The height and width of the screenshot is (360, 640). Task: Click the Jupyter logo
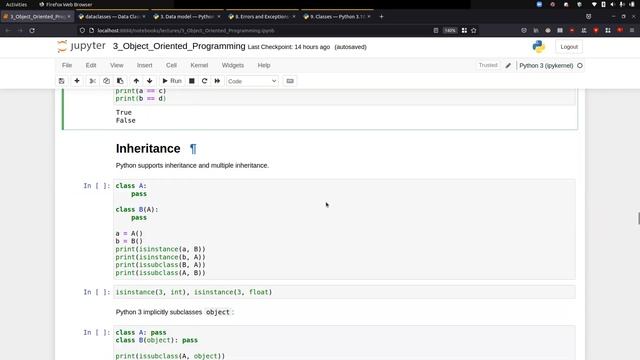point(82,46)
